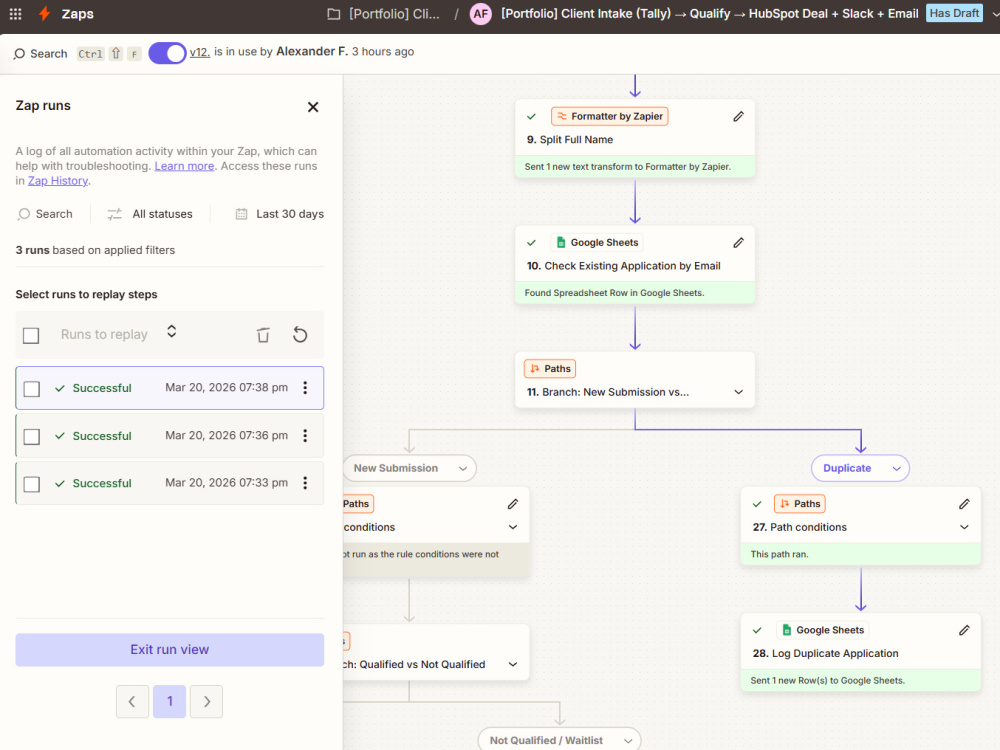
Task: Check the 07:38 pm run checkbox
Action: point(31,388)
